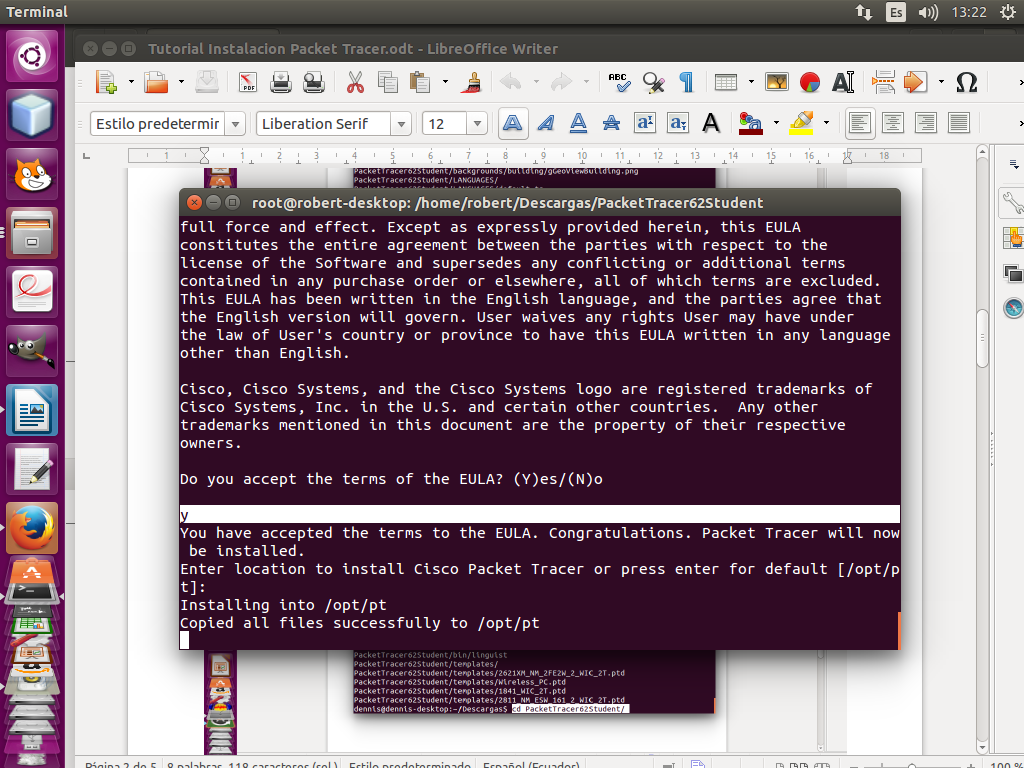Image resolution: width=1024 pixels, height=768 pixels.
Task: Apply the dark red font color
Action: coord(751,123)
